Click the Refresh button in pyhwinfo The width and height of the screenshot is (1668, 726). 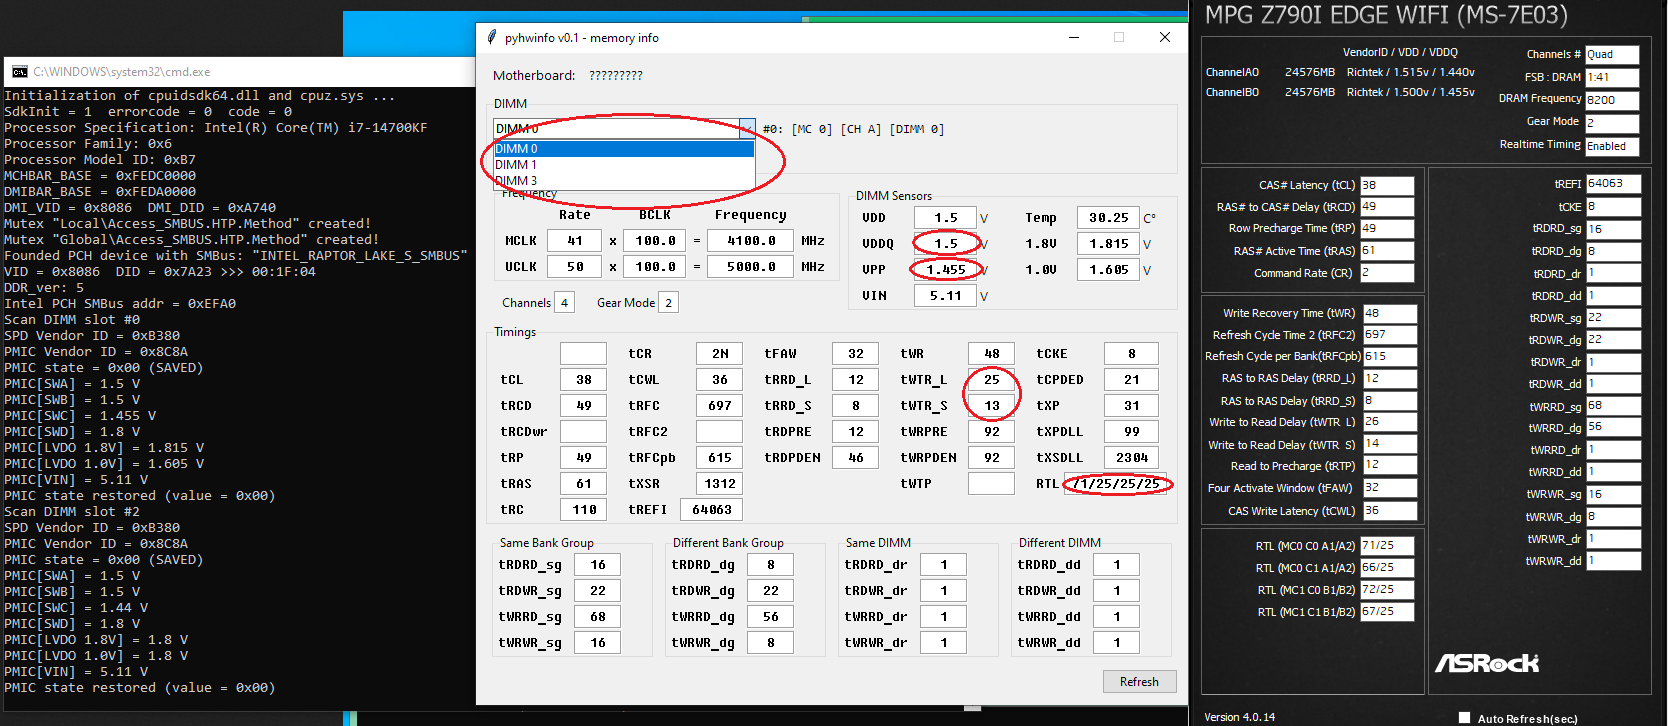tap(1139, 682)
